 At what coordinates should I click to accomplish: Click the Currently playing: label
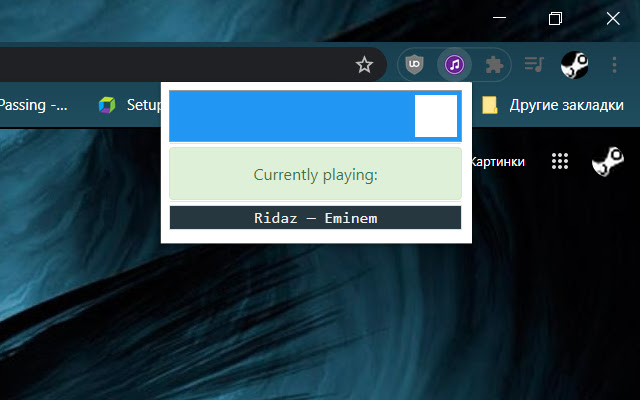point(316,175)
